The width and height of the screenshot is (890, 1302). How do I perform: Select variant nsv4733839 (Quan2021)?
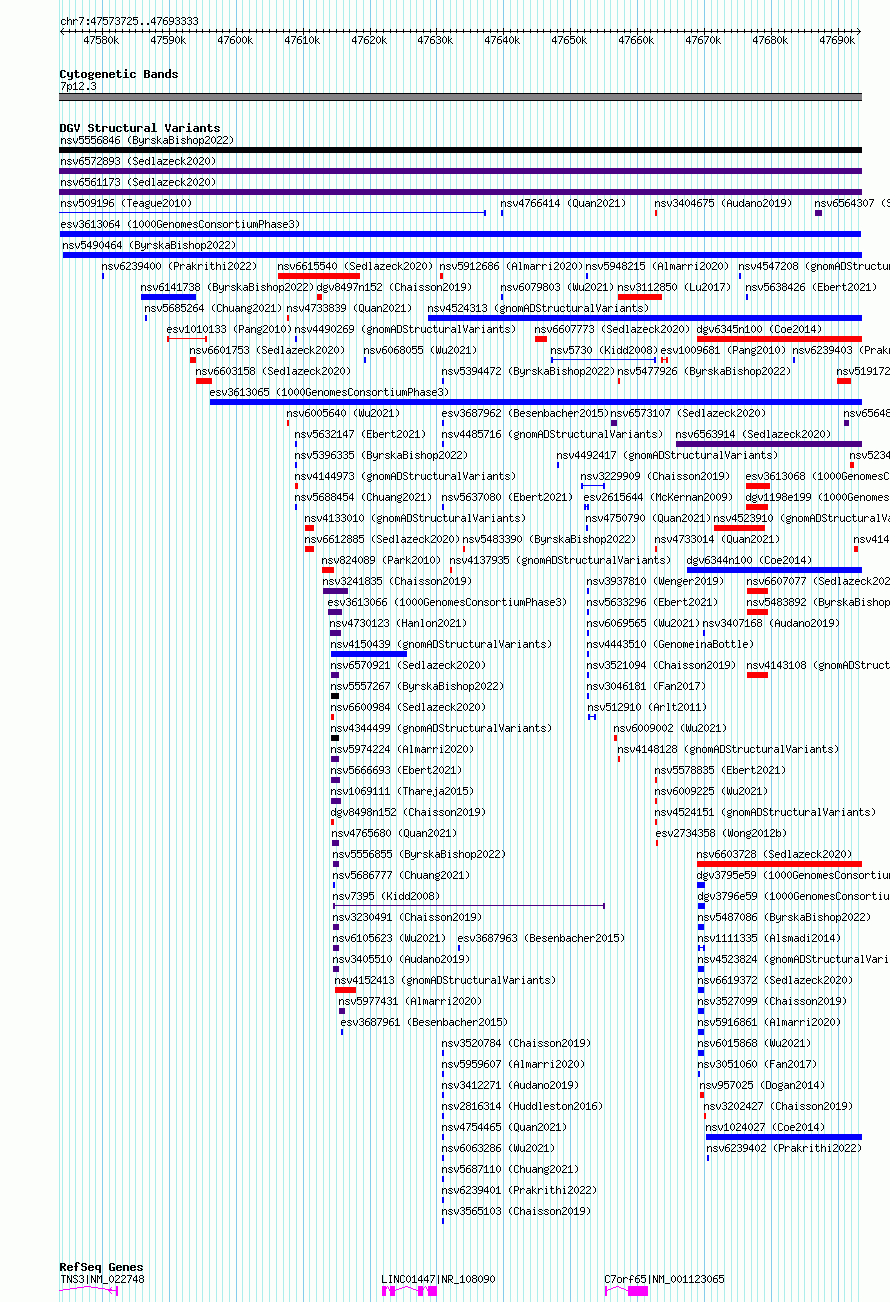coord(349,308)
